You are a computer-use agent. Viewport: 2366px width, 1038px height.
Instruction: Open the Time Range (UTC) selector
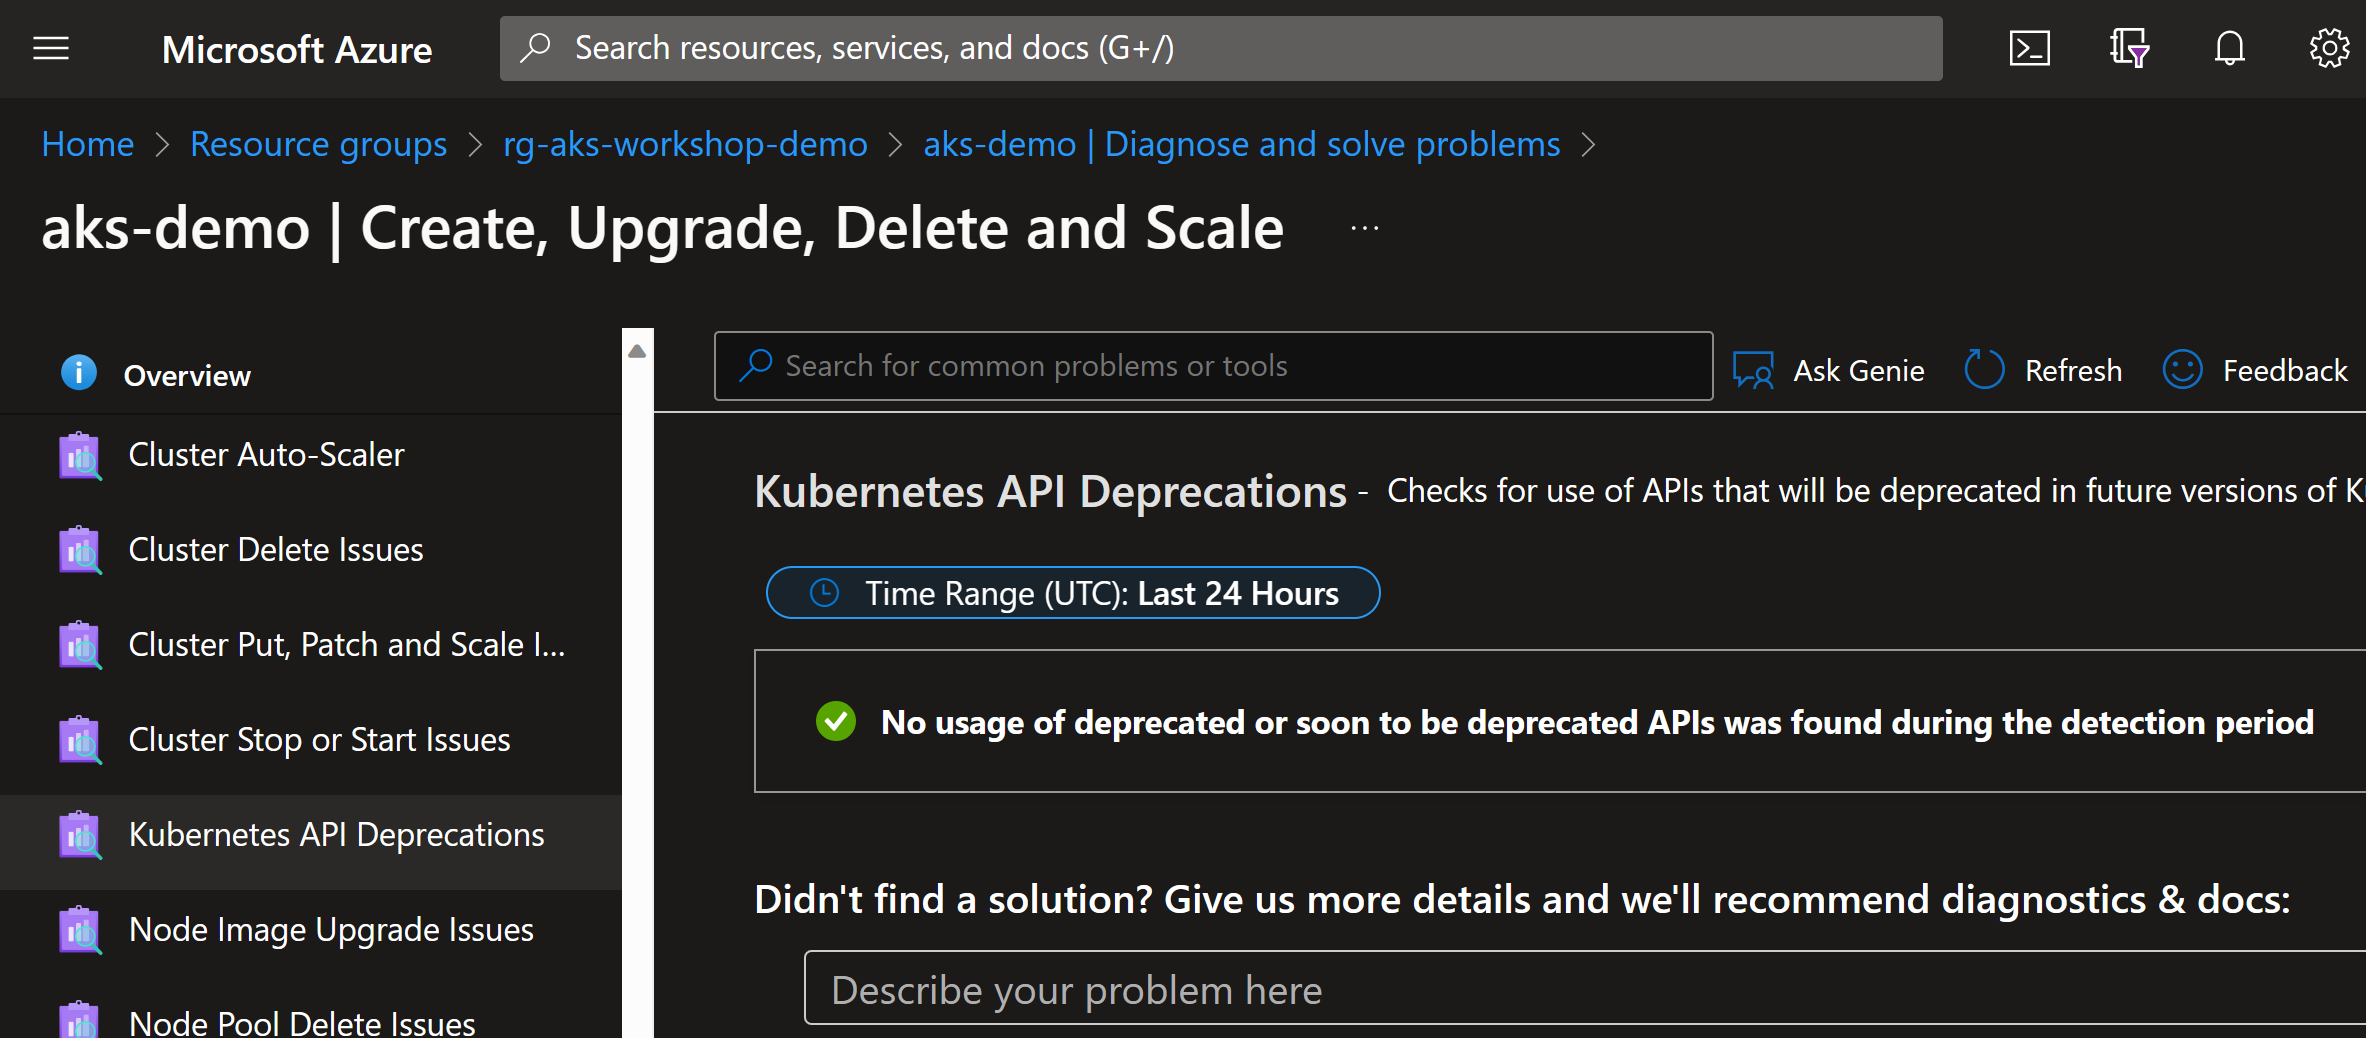coord(1073,593)
